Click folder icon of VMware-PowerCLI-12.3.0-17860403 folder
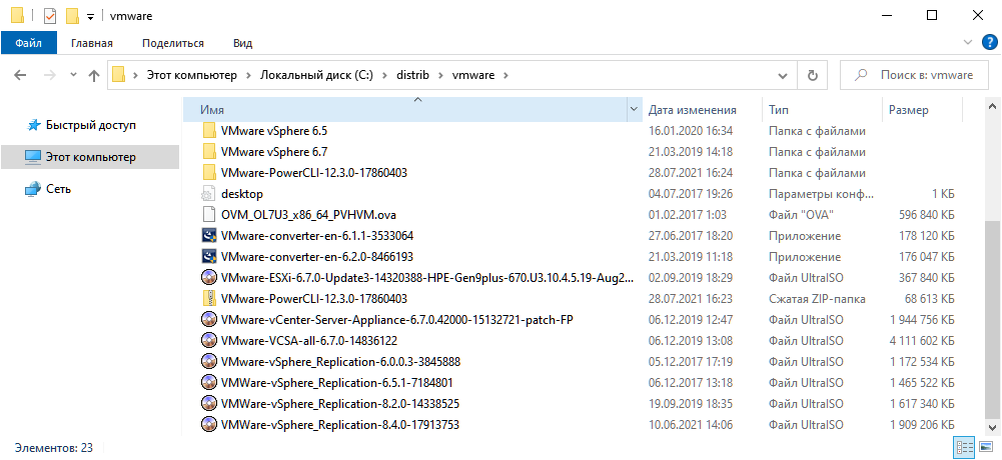Image resolution: width=1002 pixels, height=460 pixels. 209,173
